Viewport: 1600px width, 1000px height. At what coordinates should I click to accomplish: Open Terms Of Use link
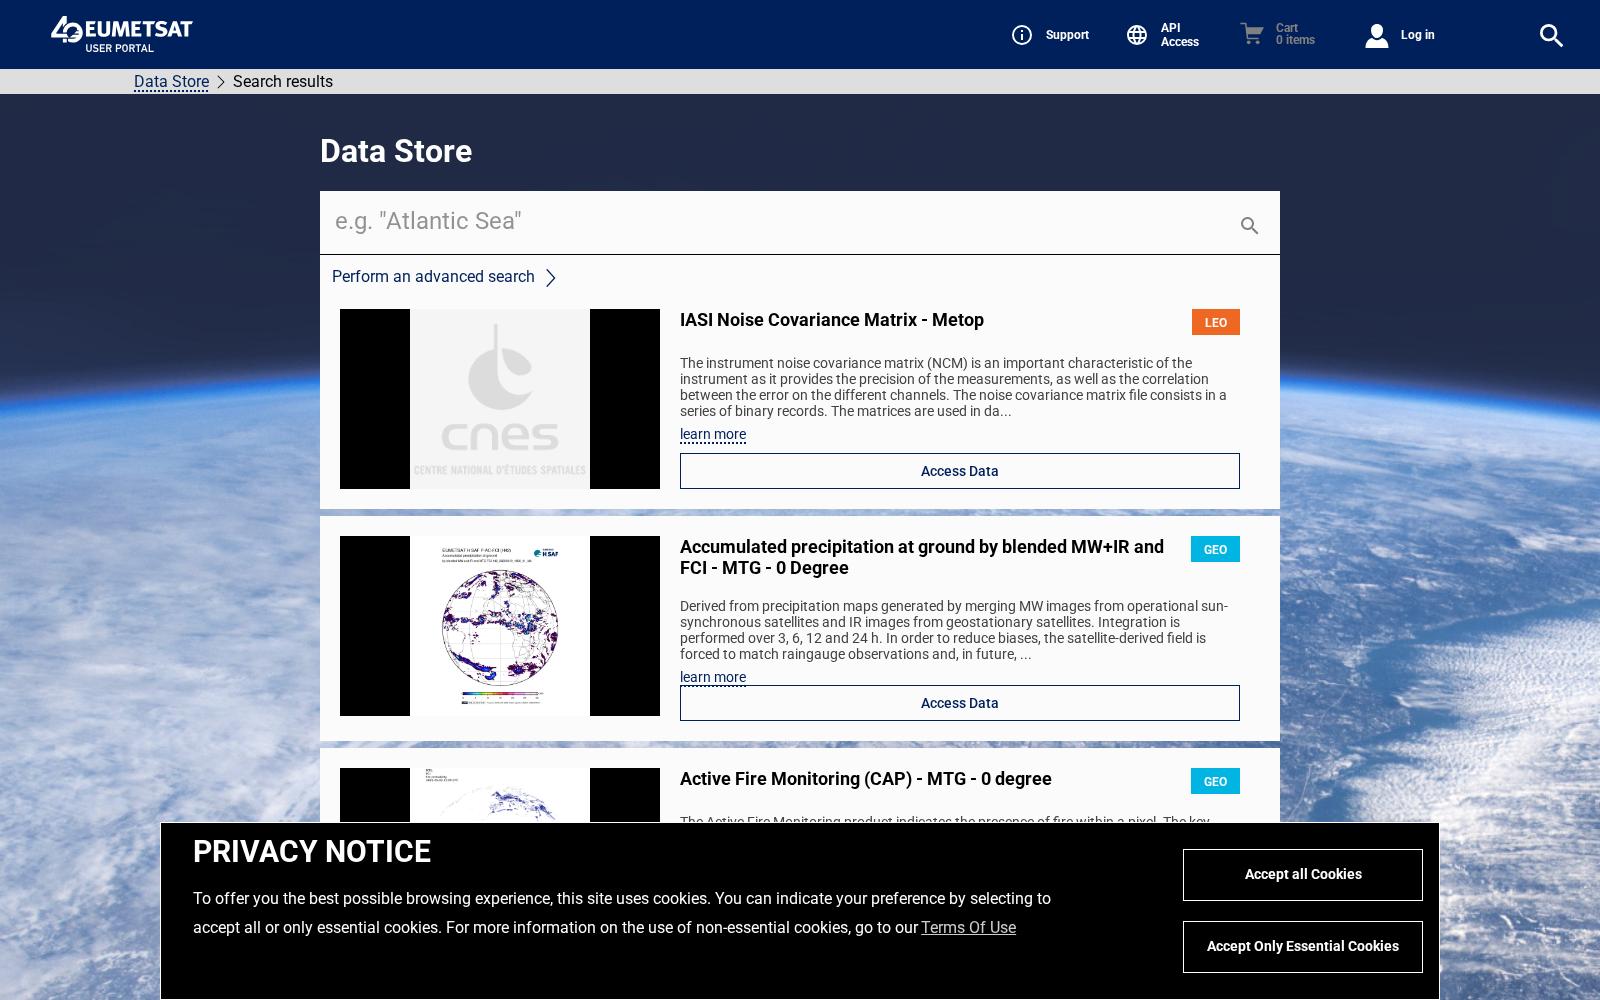(968, 928)
